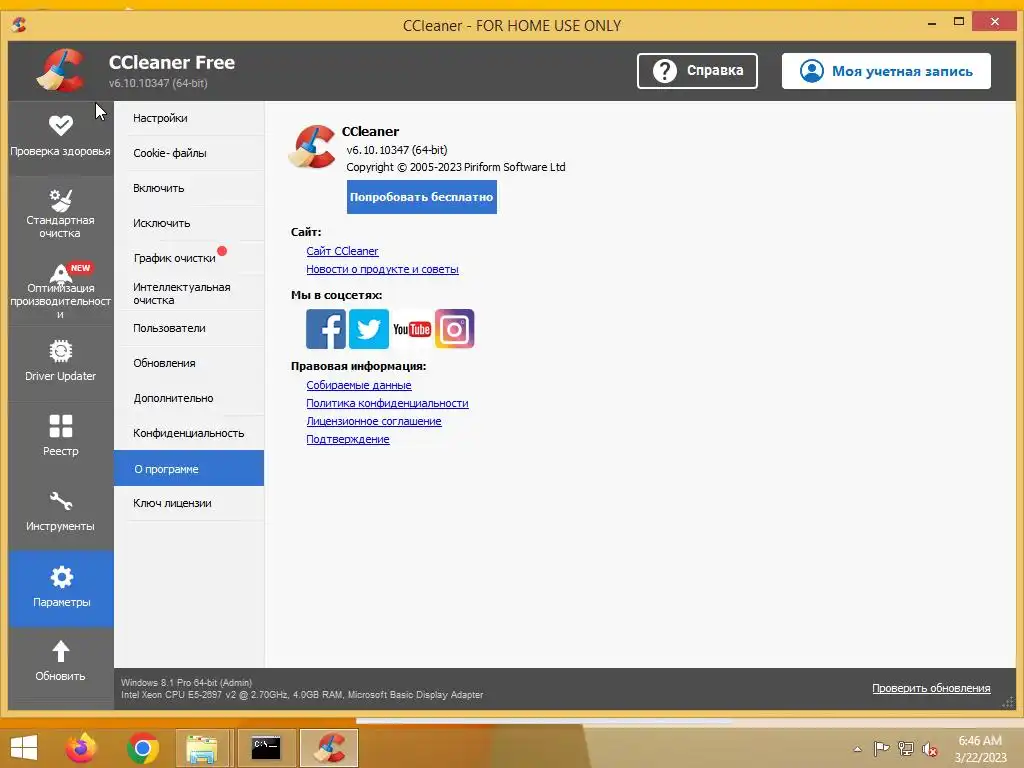Open Action Center flag tray icon

(881, 749)
